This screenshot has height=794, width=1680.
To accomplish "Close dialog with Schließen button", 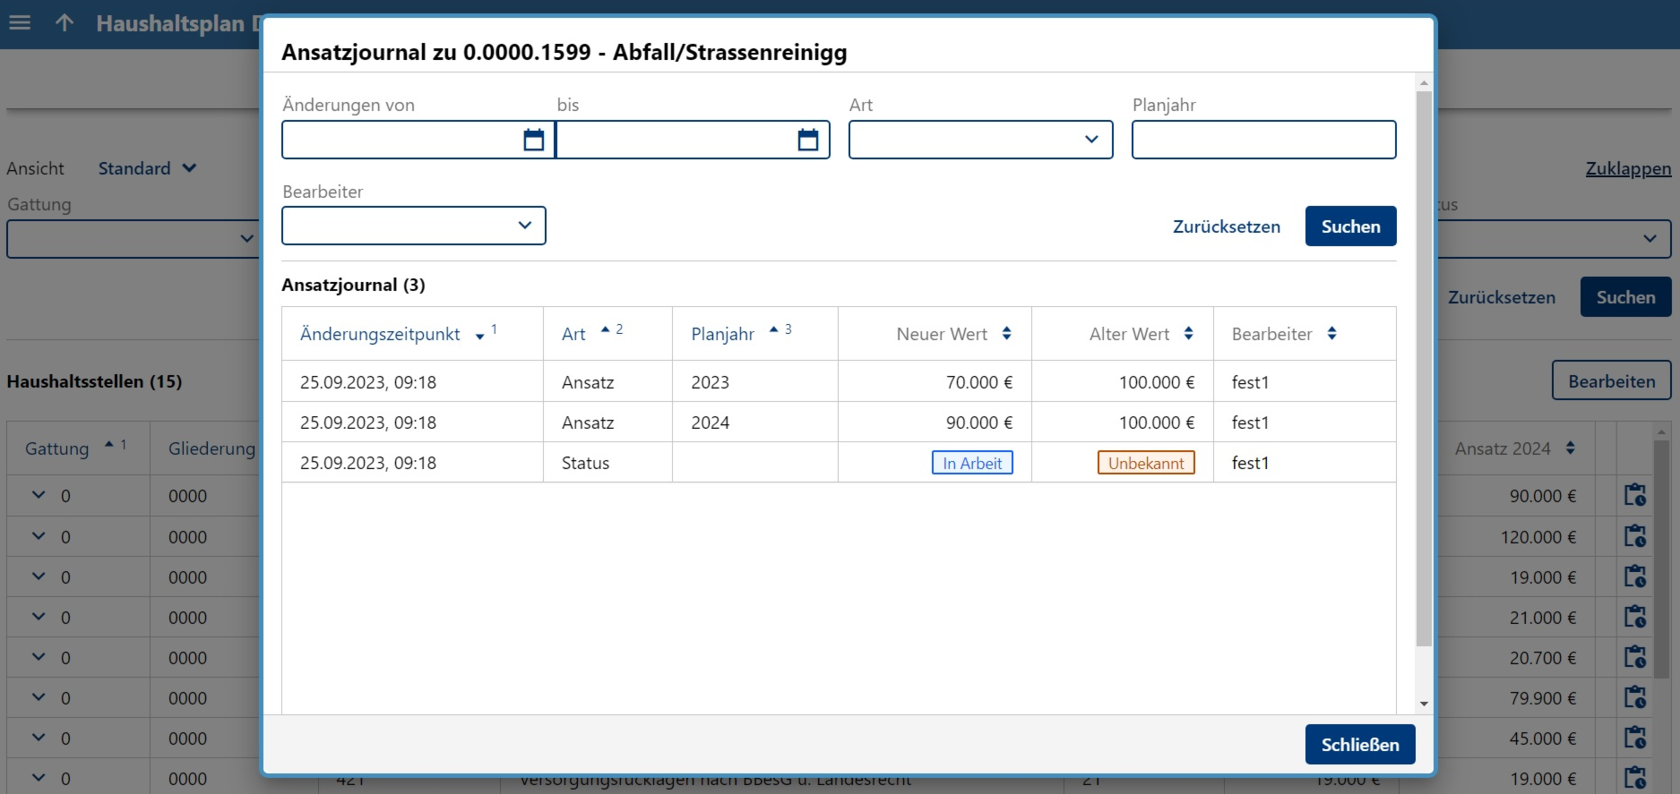I will pyautogui.click(x=1359, y=744).
